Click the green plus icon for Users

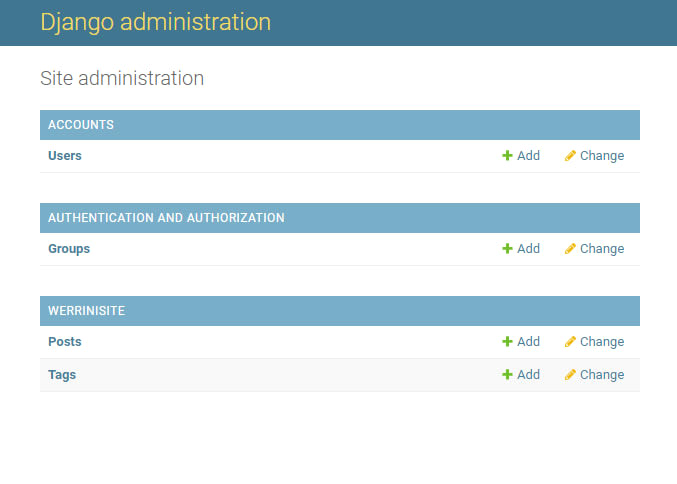pyautogui.click(x=507, y=155)
